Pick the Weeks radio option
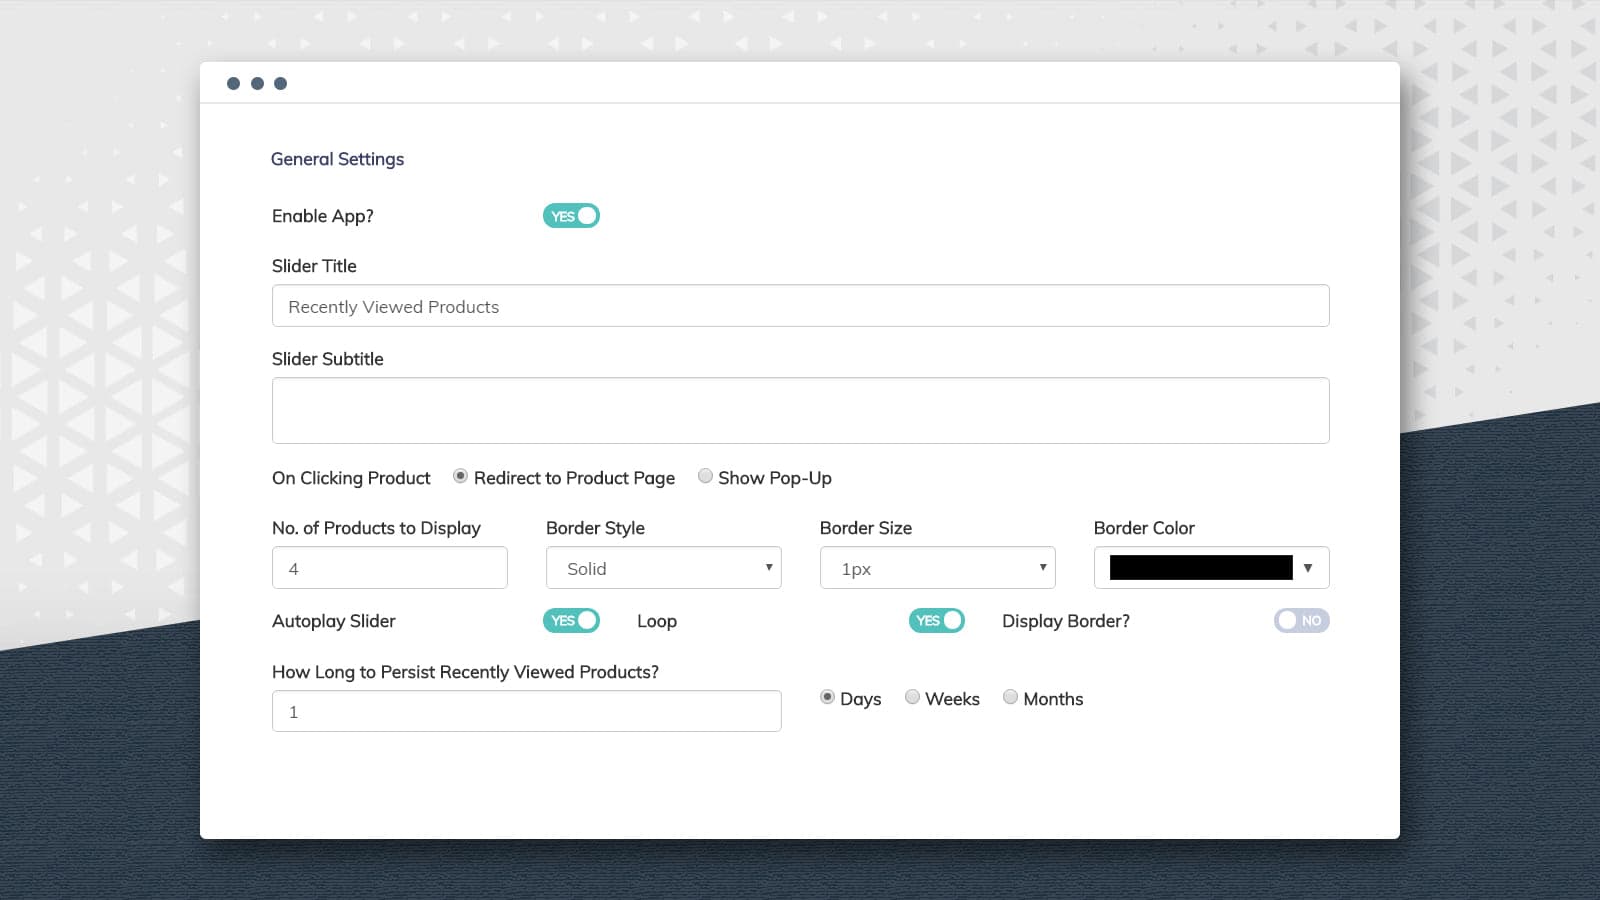This screenshot has height=900, width=1600. point(912,697)
